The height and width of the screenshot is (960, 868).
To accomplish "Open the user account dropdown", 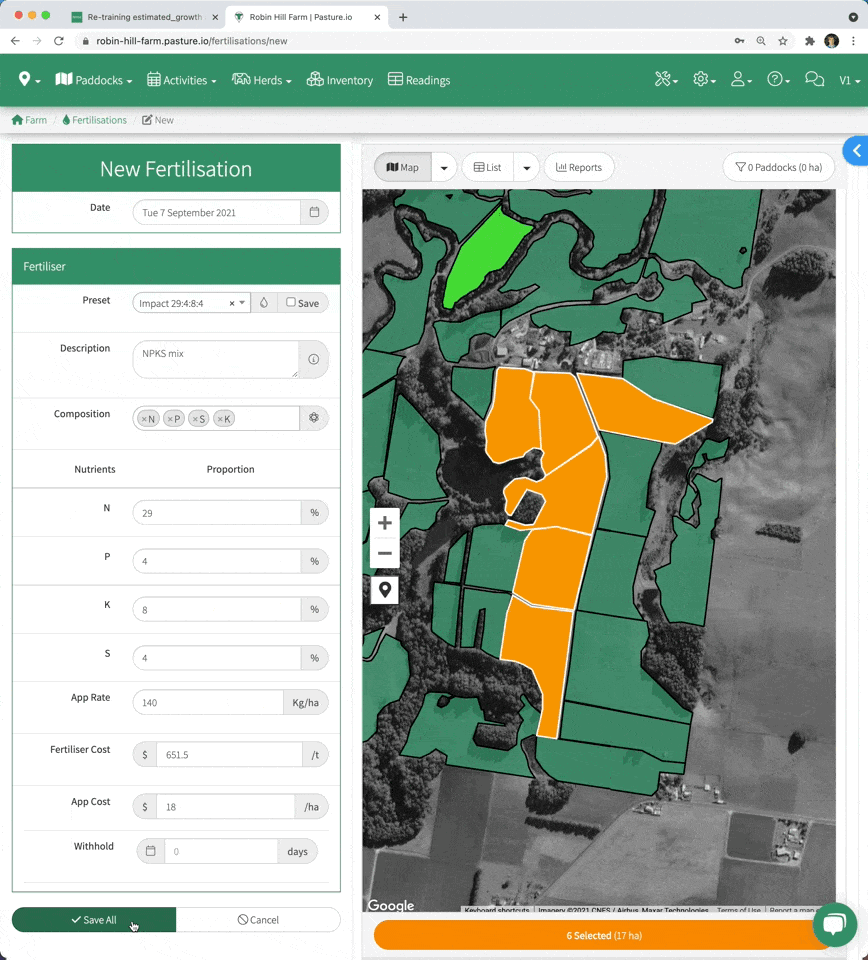I will pos(741,80).
